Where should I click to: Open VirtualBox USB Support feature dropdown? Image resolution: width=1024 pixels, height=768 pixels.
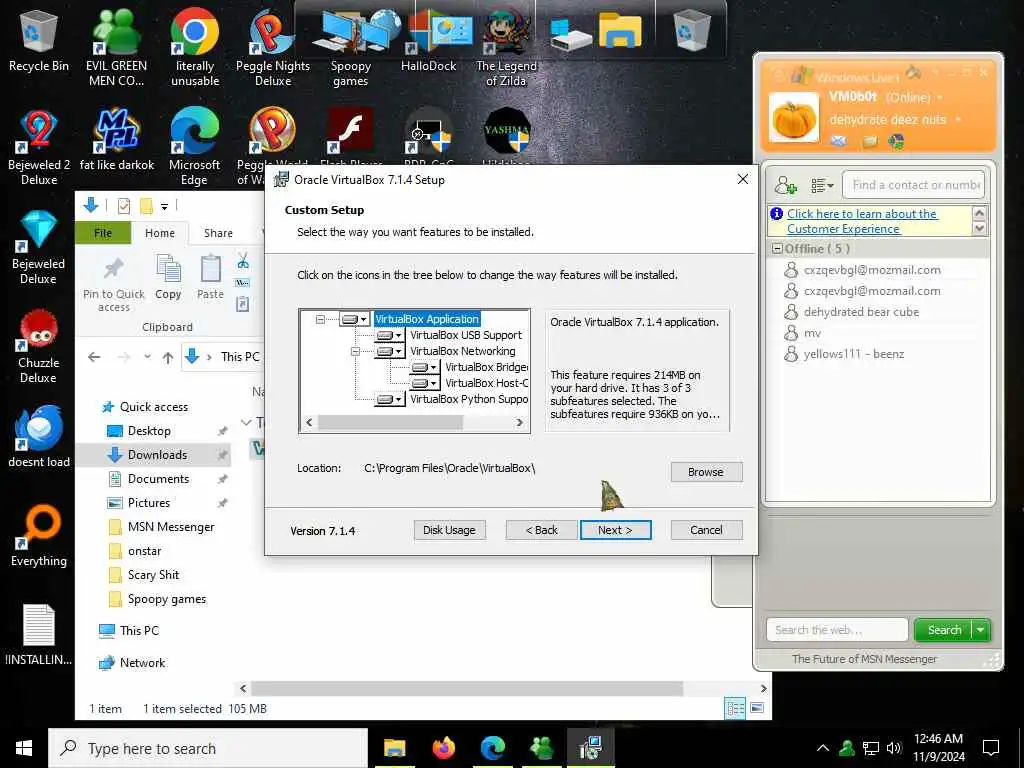390,335
